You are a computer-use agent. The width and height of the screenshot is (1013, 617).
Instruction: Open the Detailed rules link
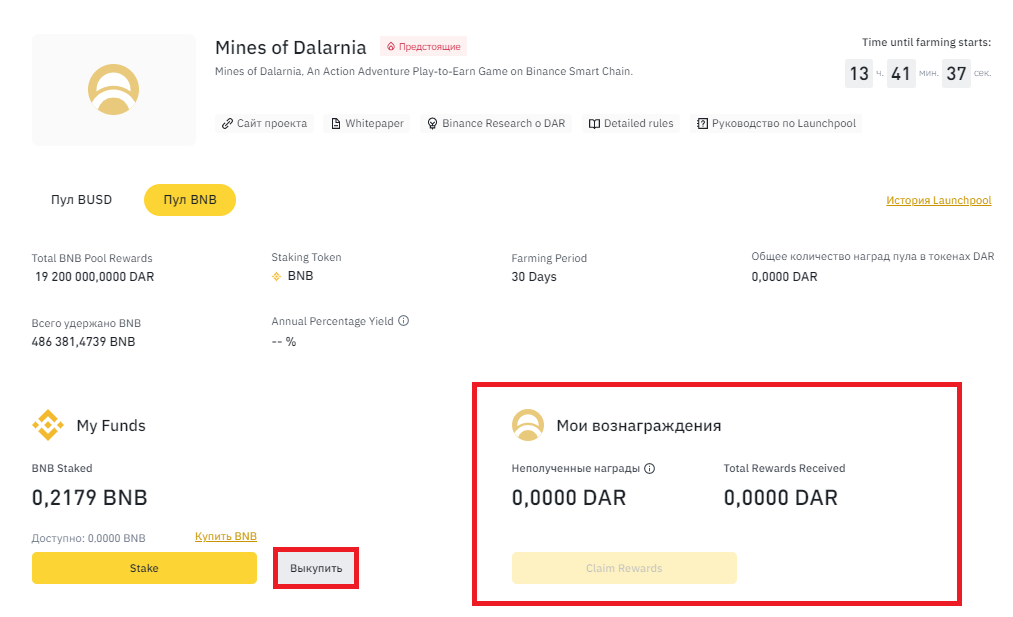pos(631,123)
